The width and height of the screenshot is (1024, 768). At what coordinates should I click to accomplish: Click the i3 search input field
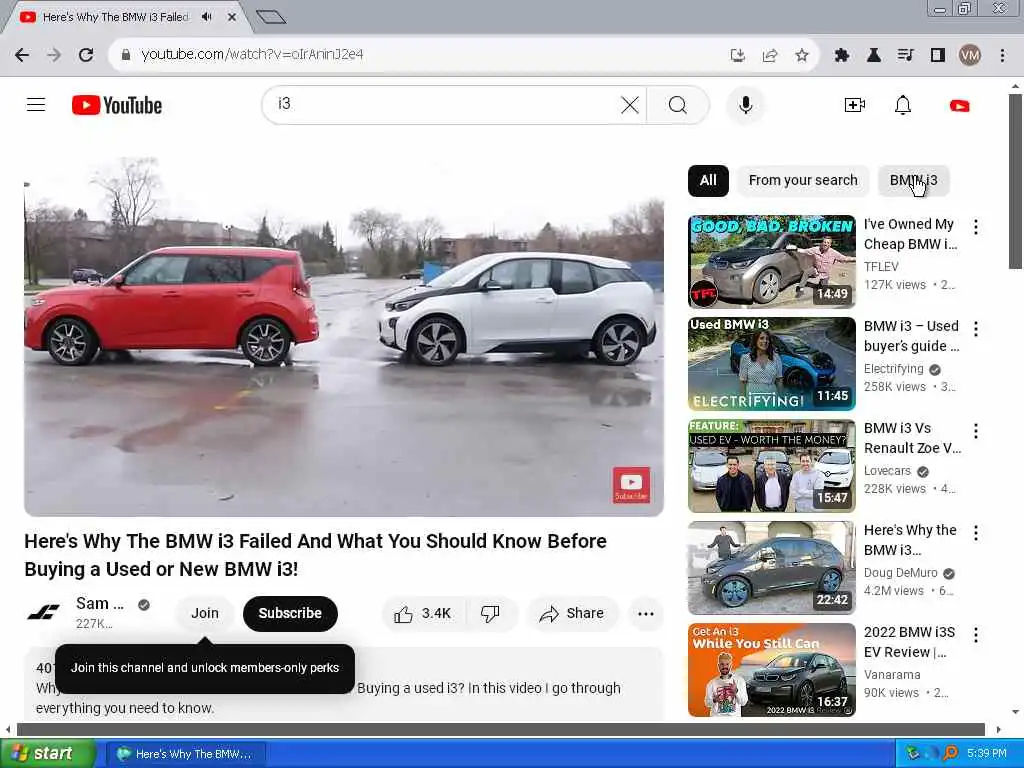tap(446, 104)
